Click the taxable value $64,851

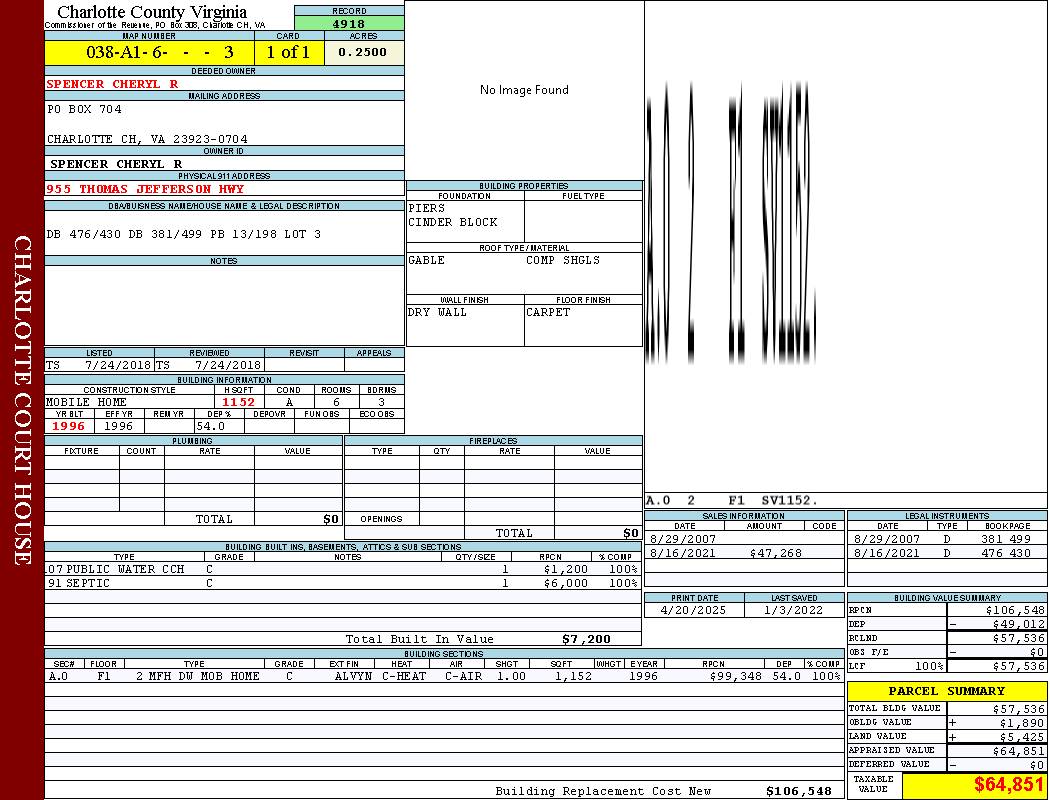[1009, 785]
